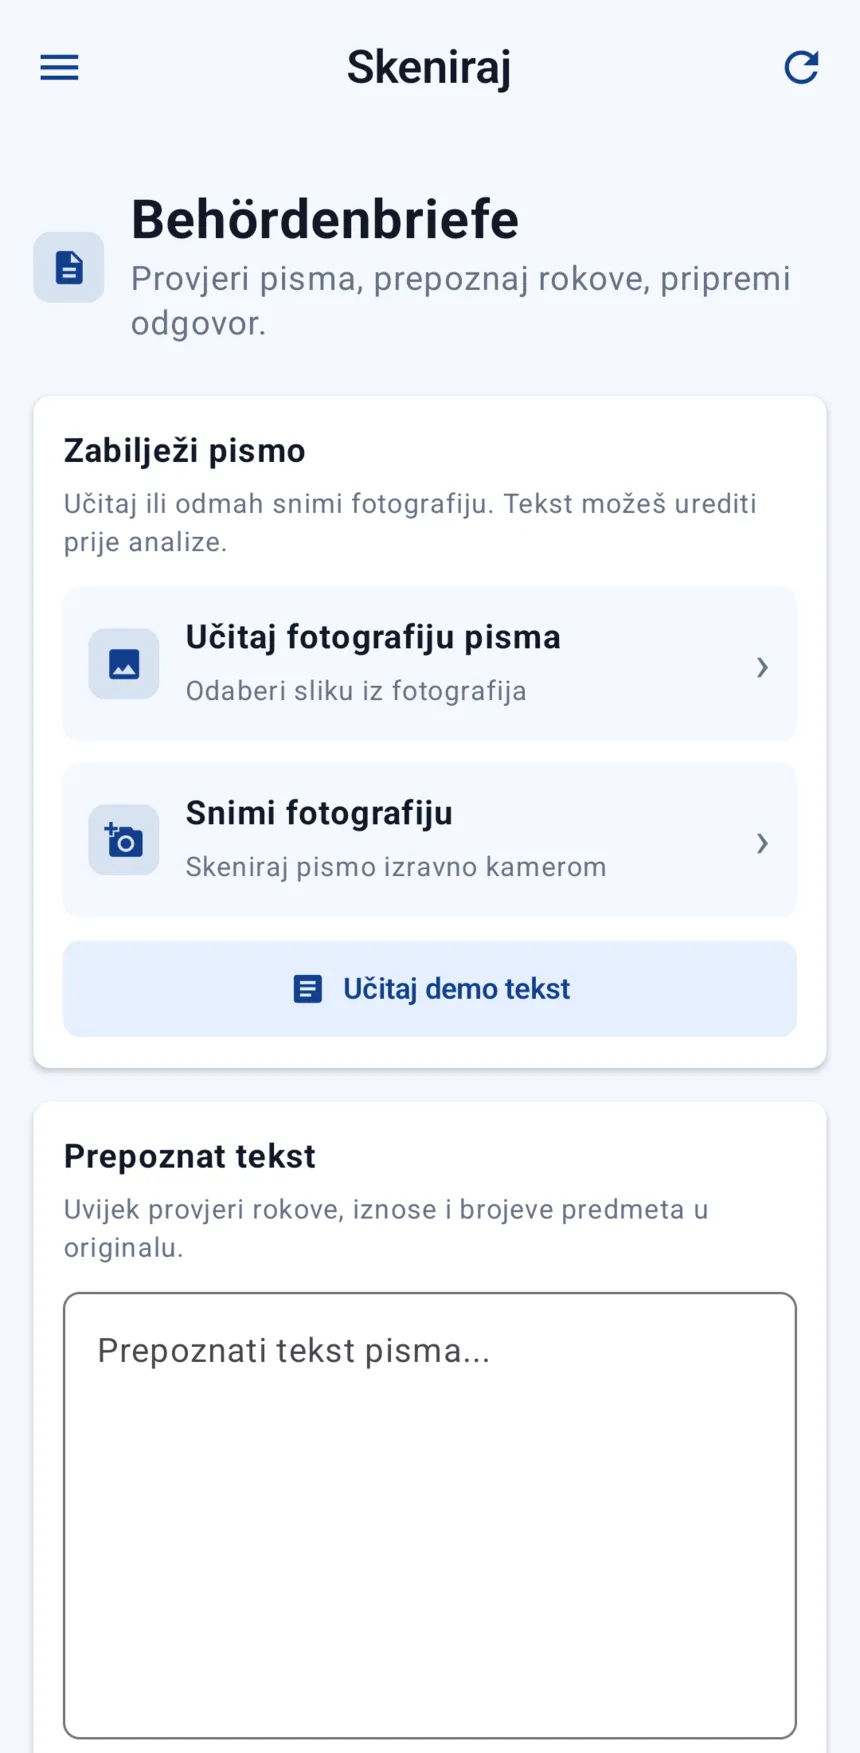Tap the add-camera icon

click(x=124, y=840)
